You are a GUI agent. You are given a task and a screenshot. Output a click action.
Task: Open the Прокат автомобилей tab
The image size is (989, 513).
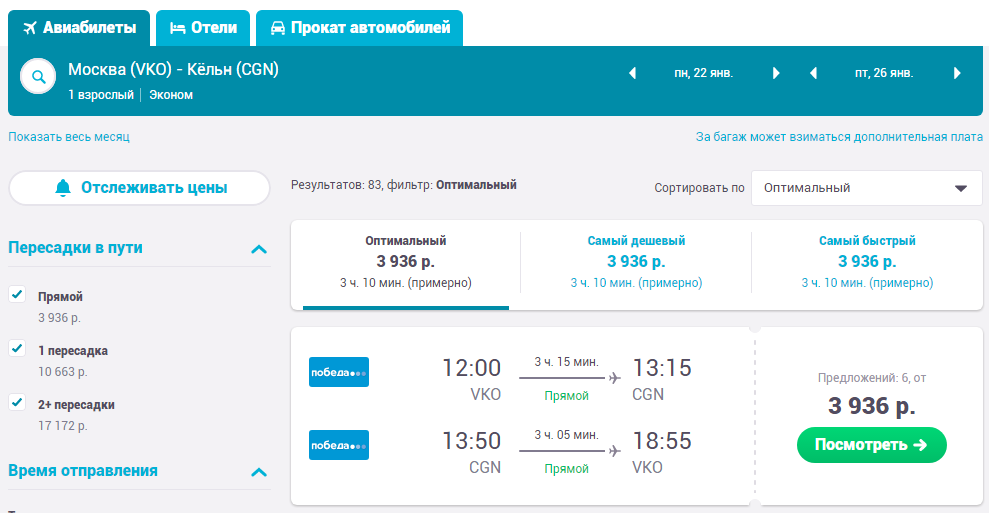pyautogui.click(x=360, y=28)
